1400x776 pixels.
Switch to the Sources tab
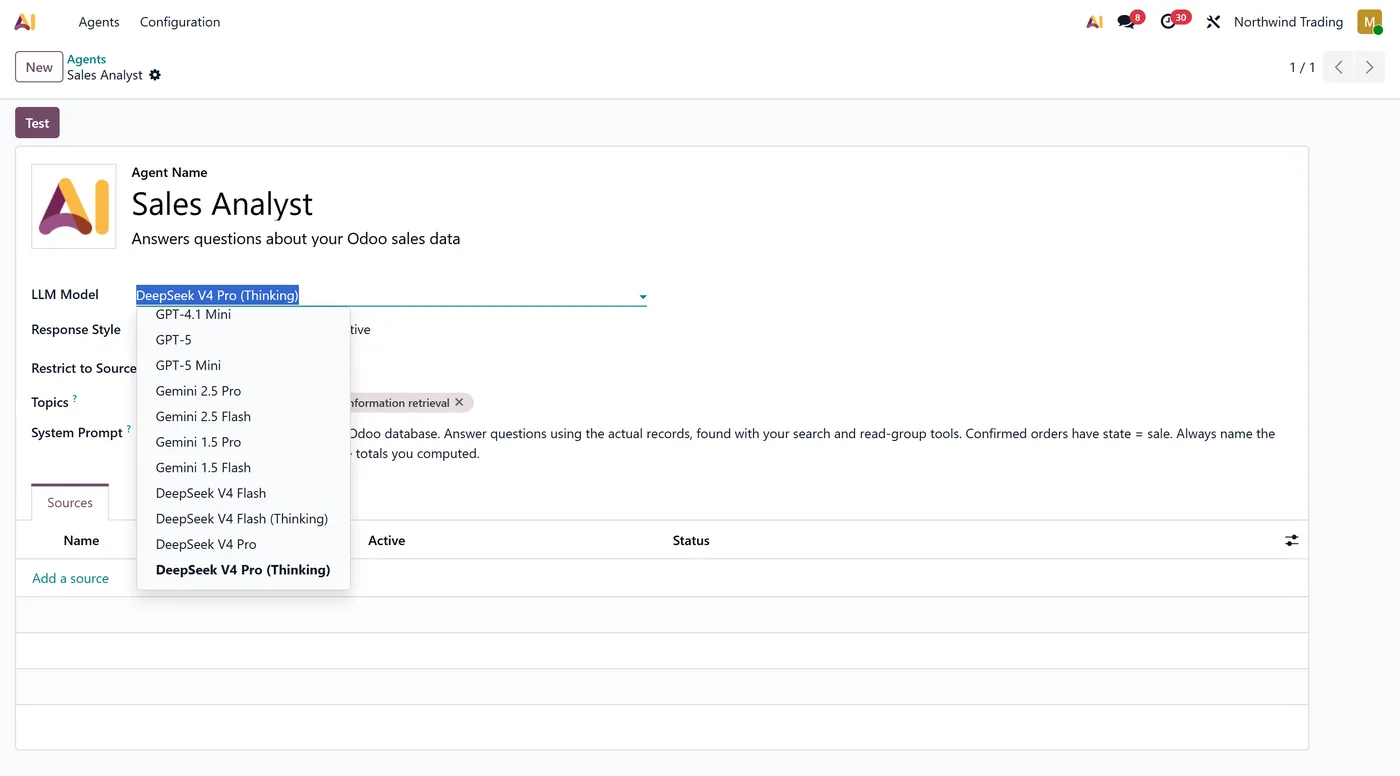pyautogui.click(x=70, y=503)
